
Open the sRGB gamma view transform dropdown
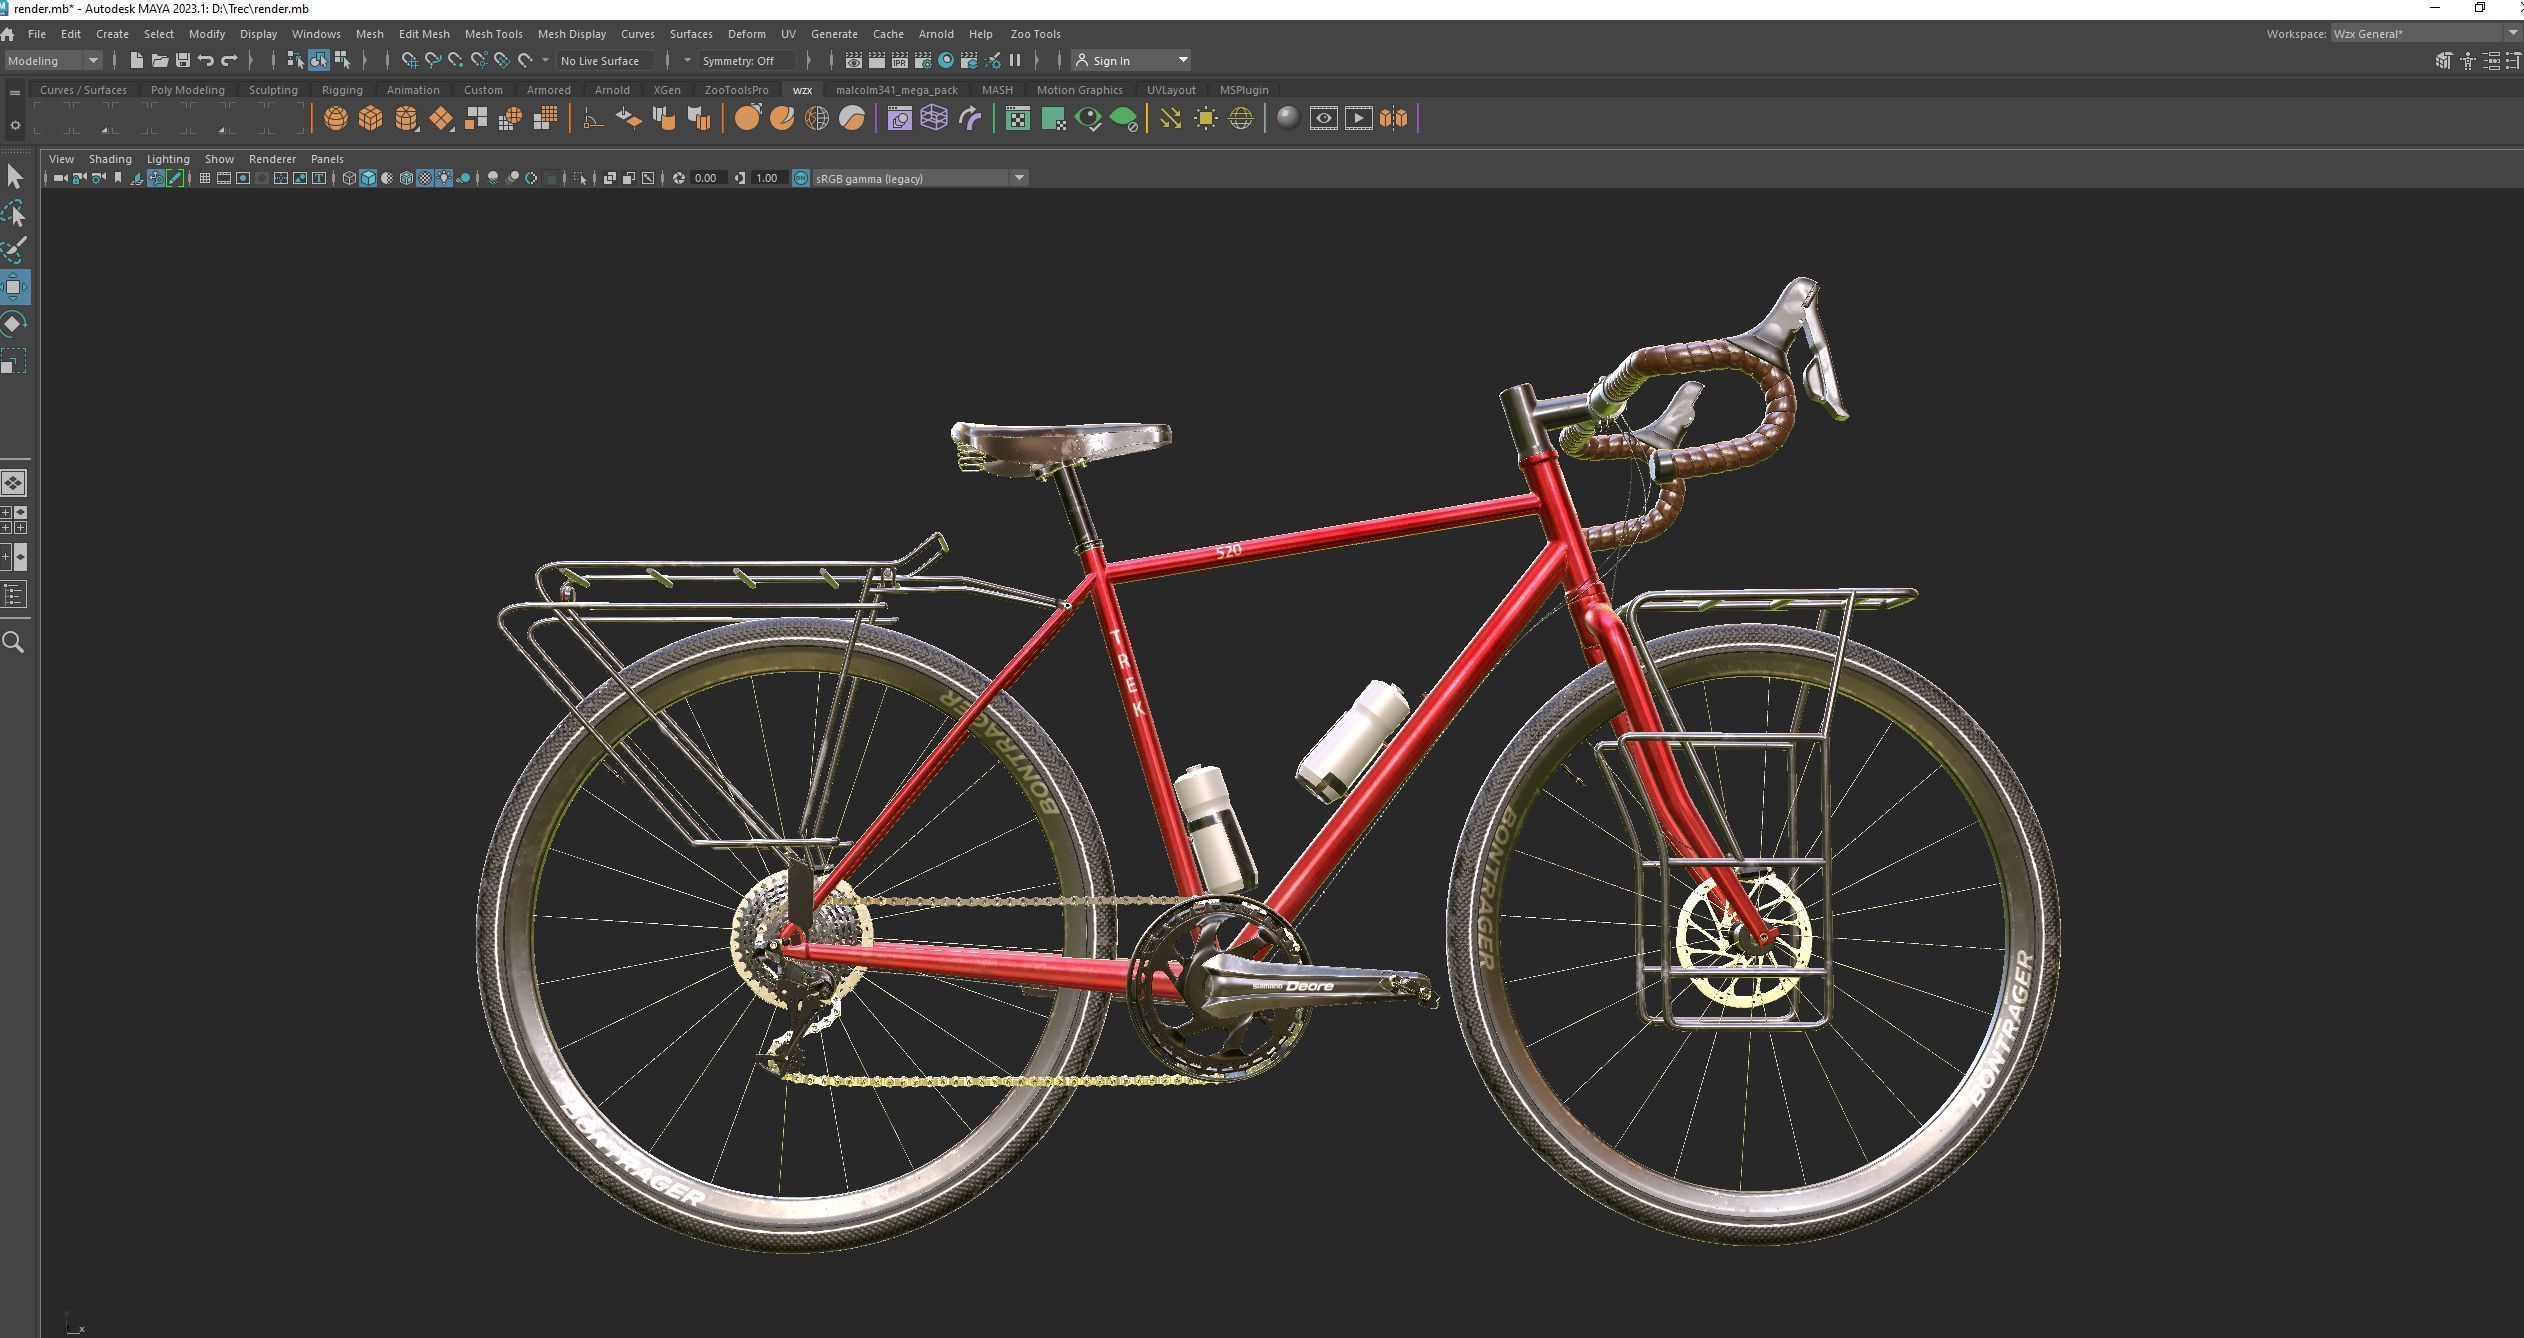point(920,178)
